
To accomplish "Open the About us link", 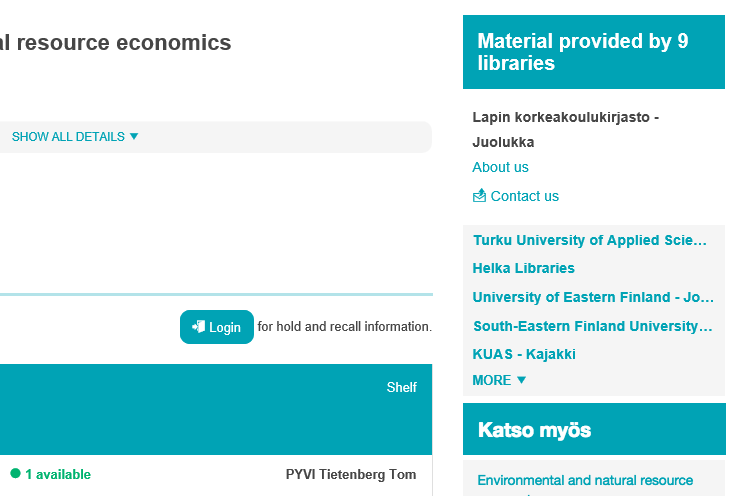I will (500, 167).
